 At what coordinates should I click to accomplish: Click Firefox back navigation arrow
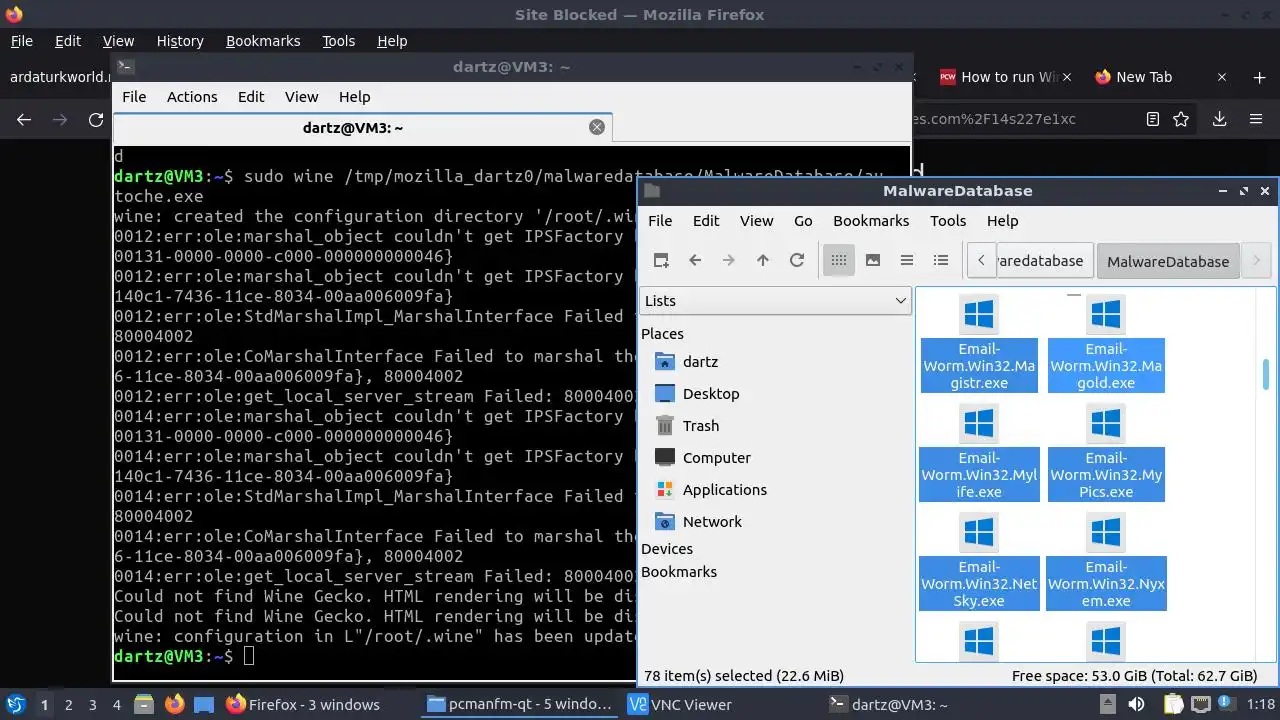[24, 119]
